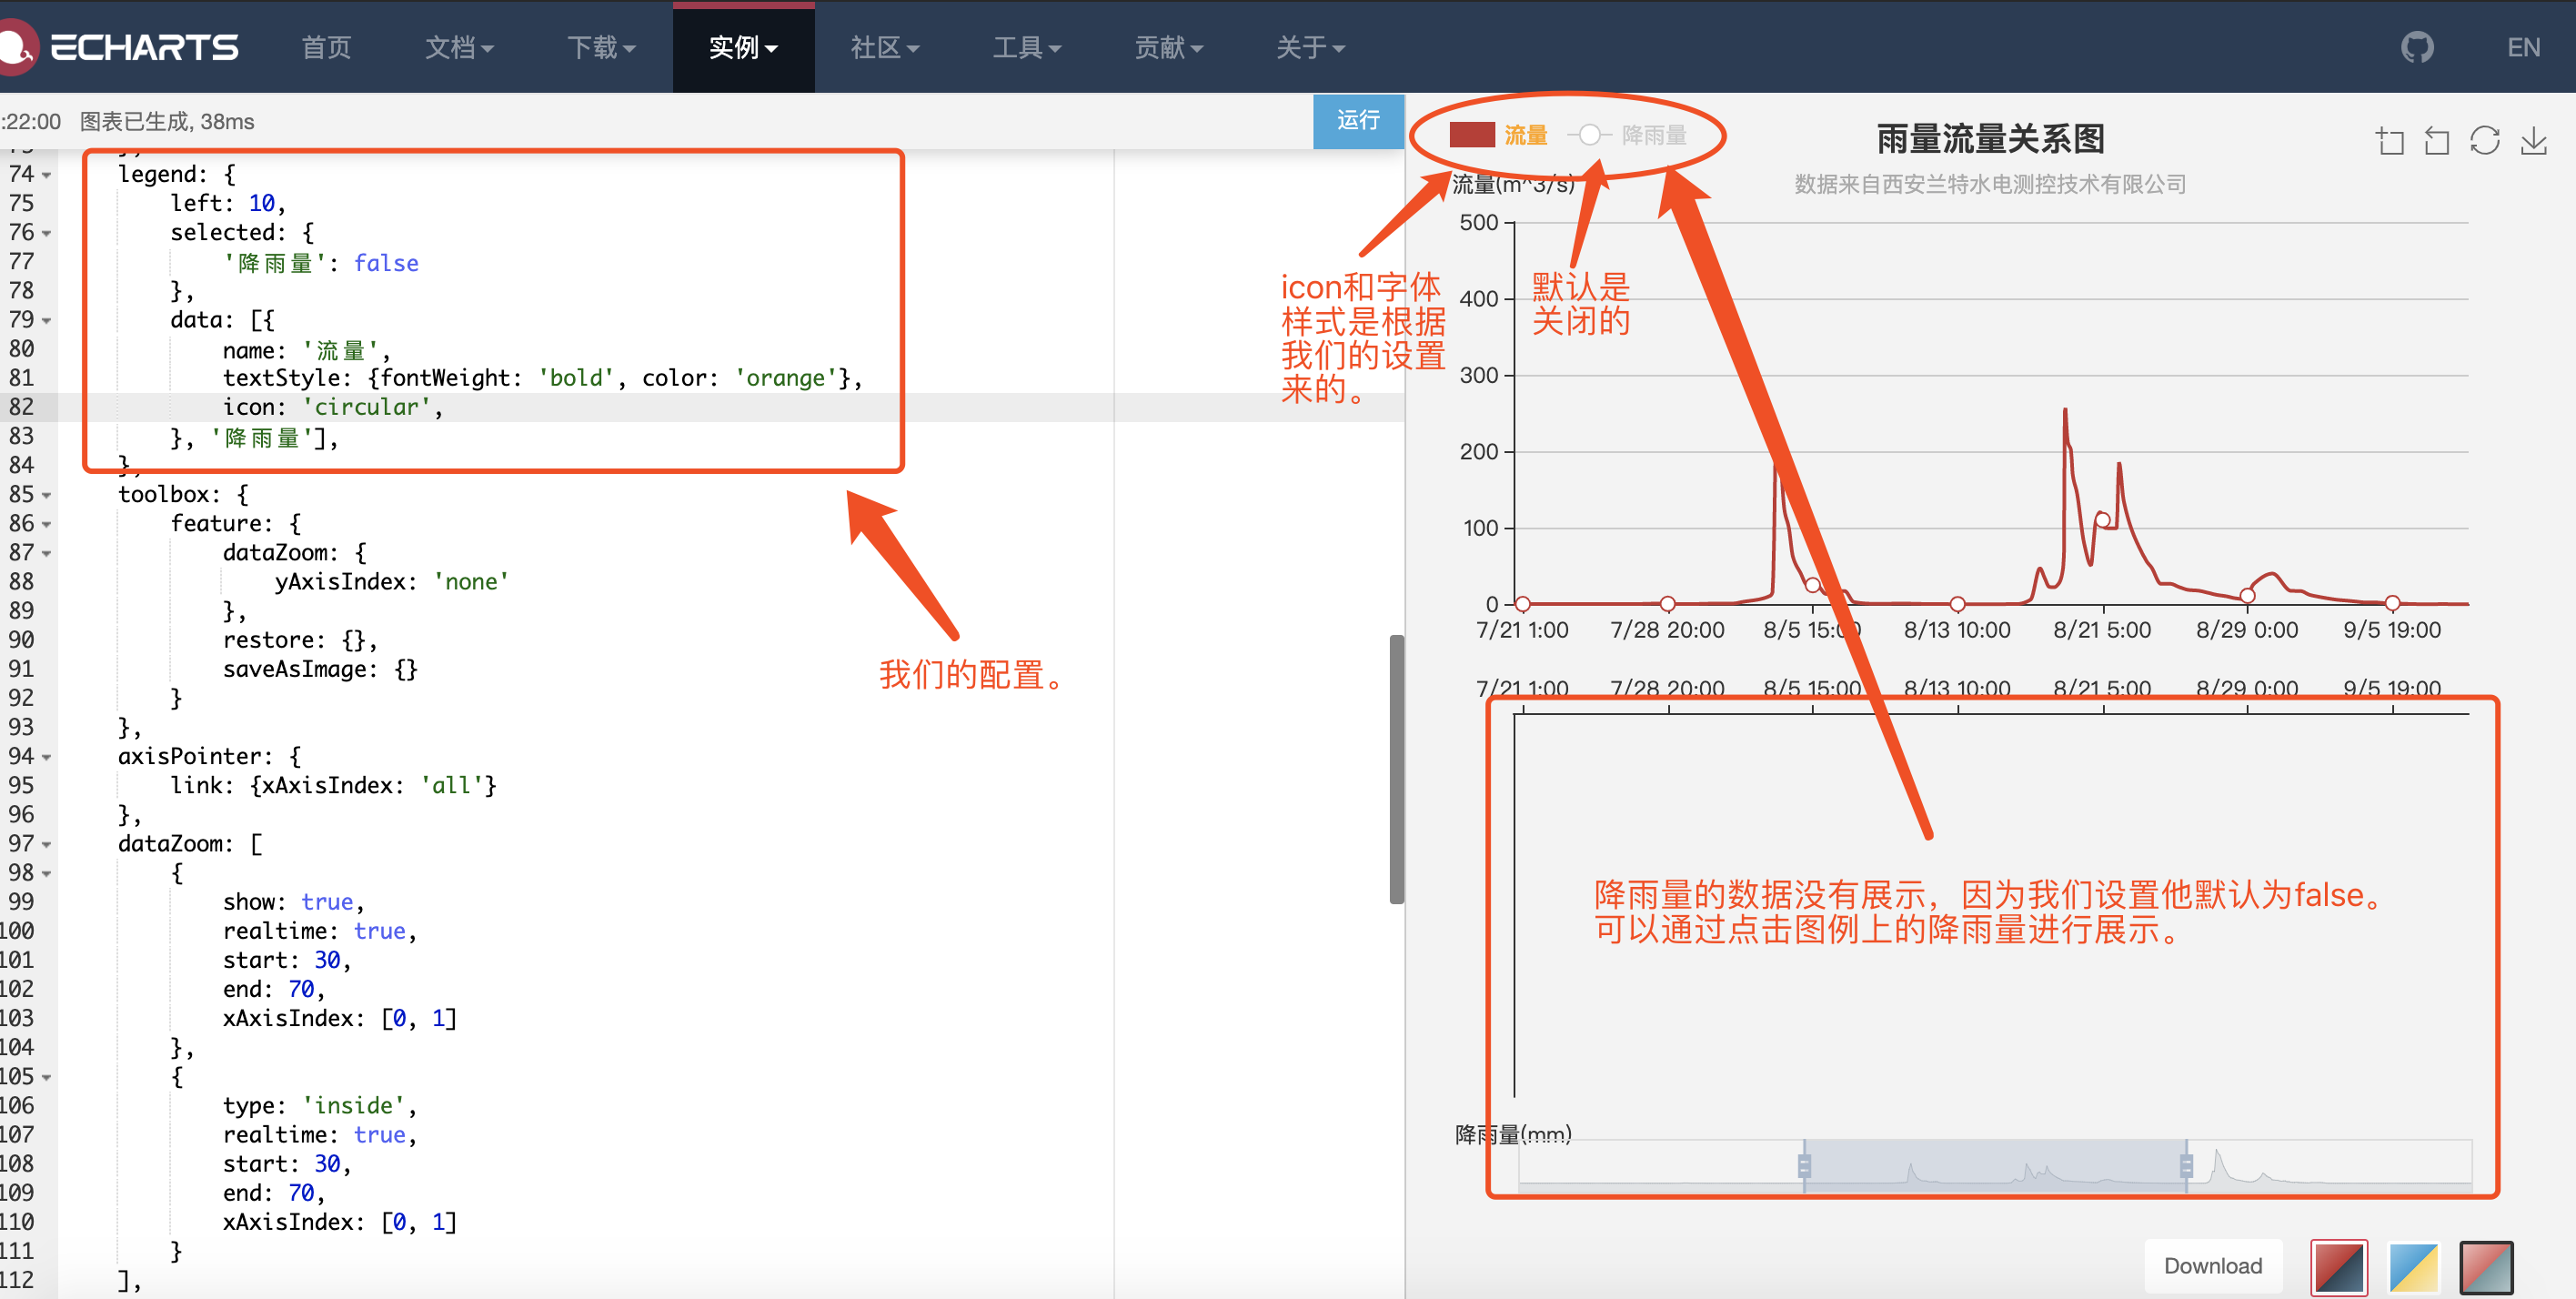This screenshot has width=2576, height=1299.
Task: Toggle the 降雨量 legend item on
Action: tap(1627, 135)
